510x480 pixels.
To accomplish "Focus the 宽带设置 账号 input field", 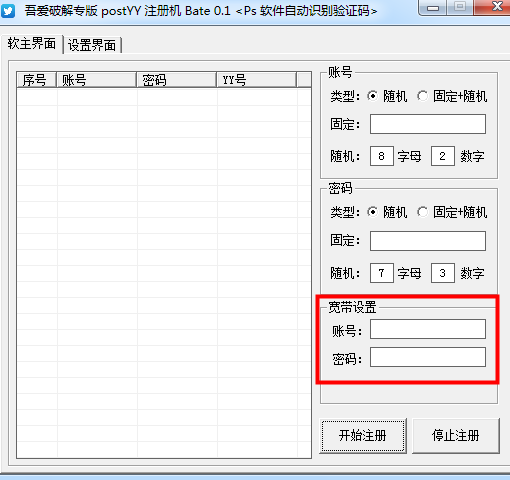I will pyautogui.click(x=428, y=329).
